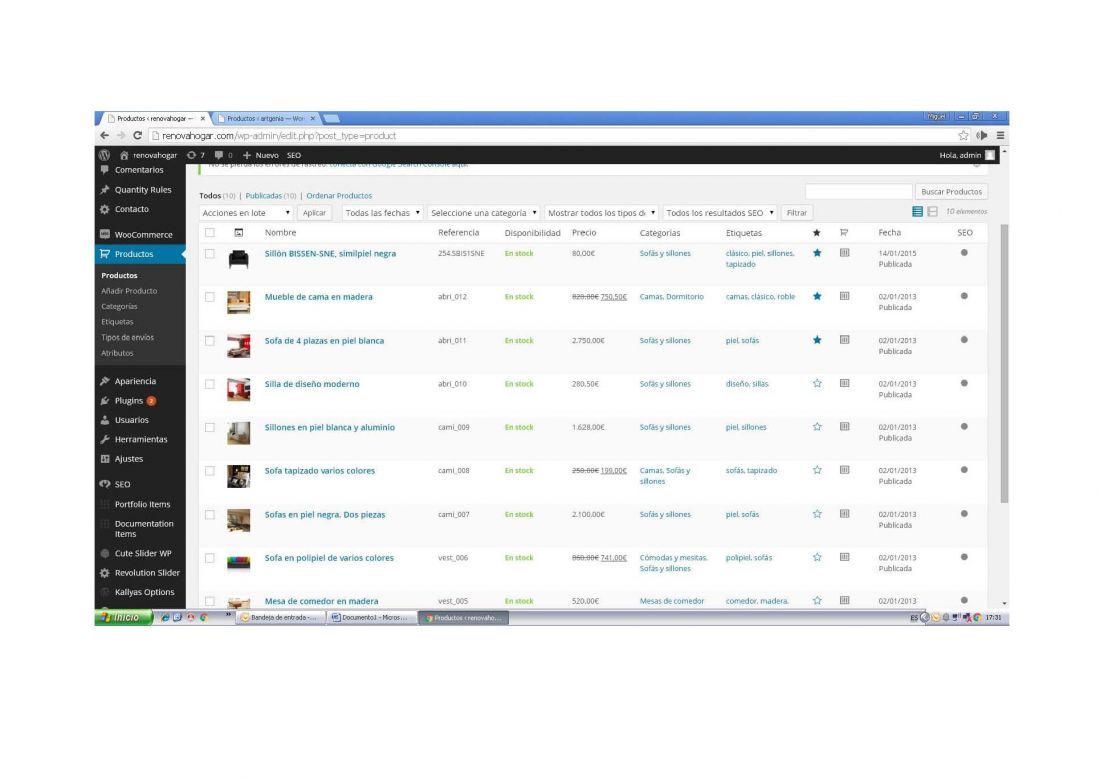Click Windows Inicio start button
Screen dimensions: 1100x778
click(x=124, y=617)
